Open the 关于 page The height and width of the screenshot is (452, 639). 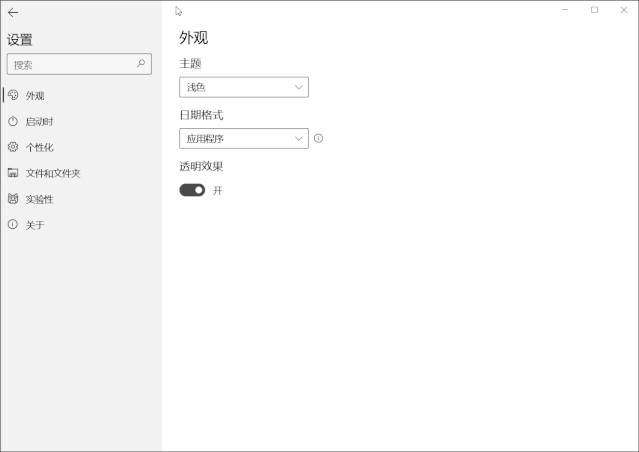click(81, 225)
